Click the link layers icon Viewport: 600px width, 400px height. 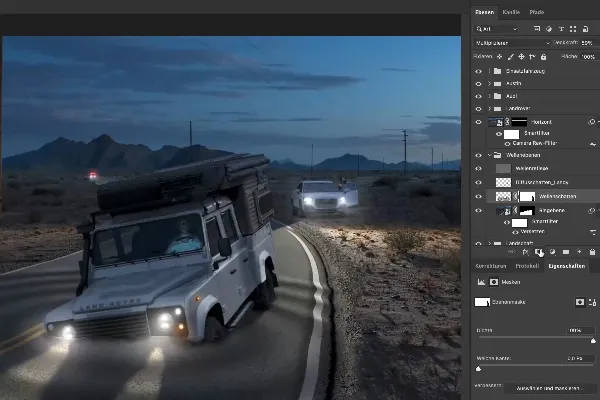(511, 252)
